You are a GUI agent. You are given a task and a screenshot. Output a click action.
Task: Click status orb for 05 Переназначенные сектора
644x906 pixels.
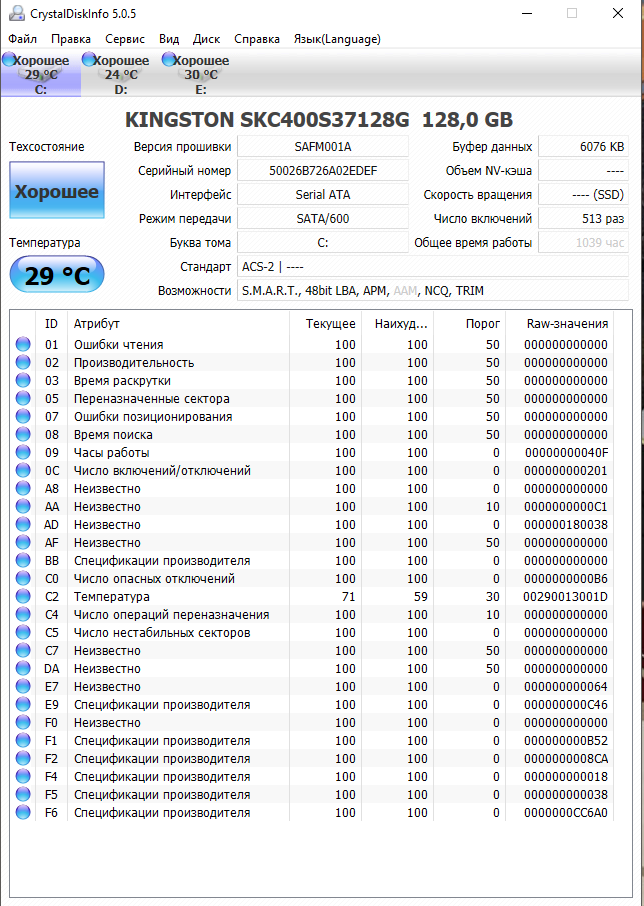point(23,399)
